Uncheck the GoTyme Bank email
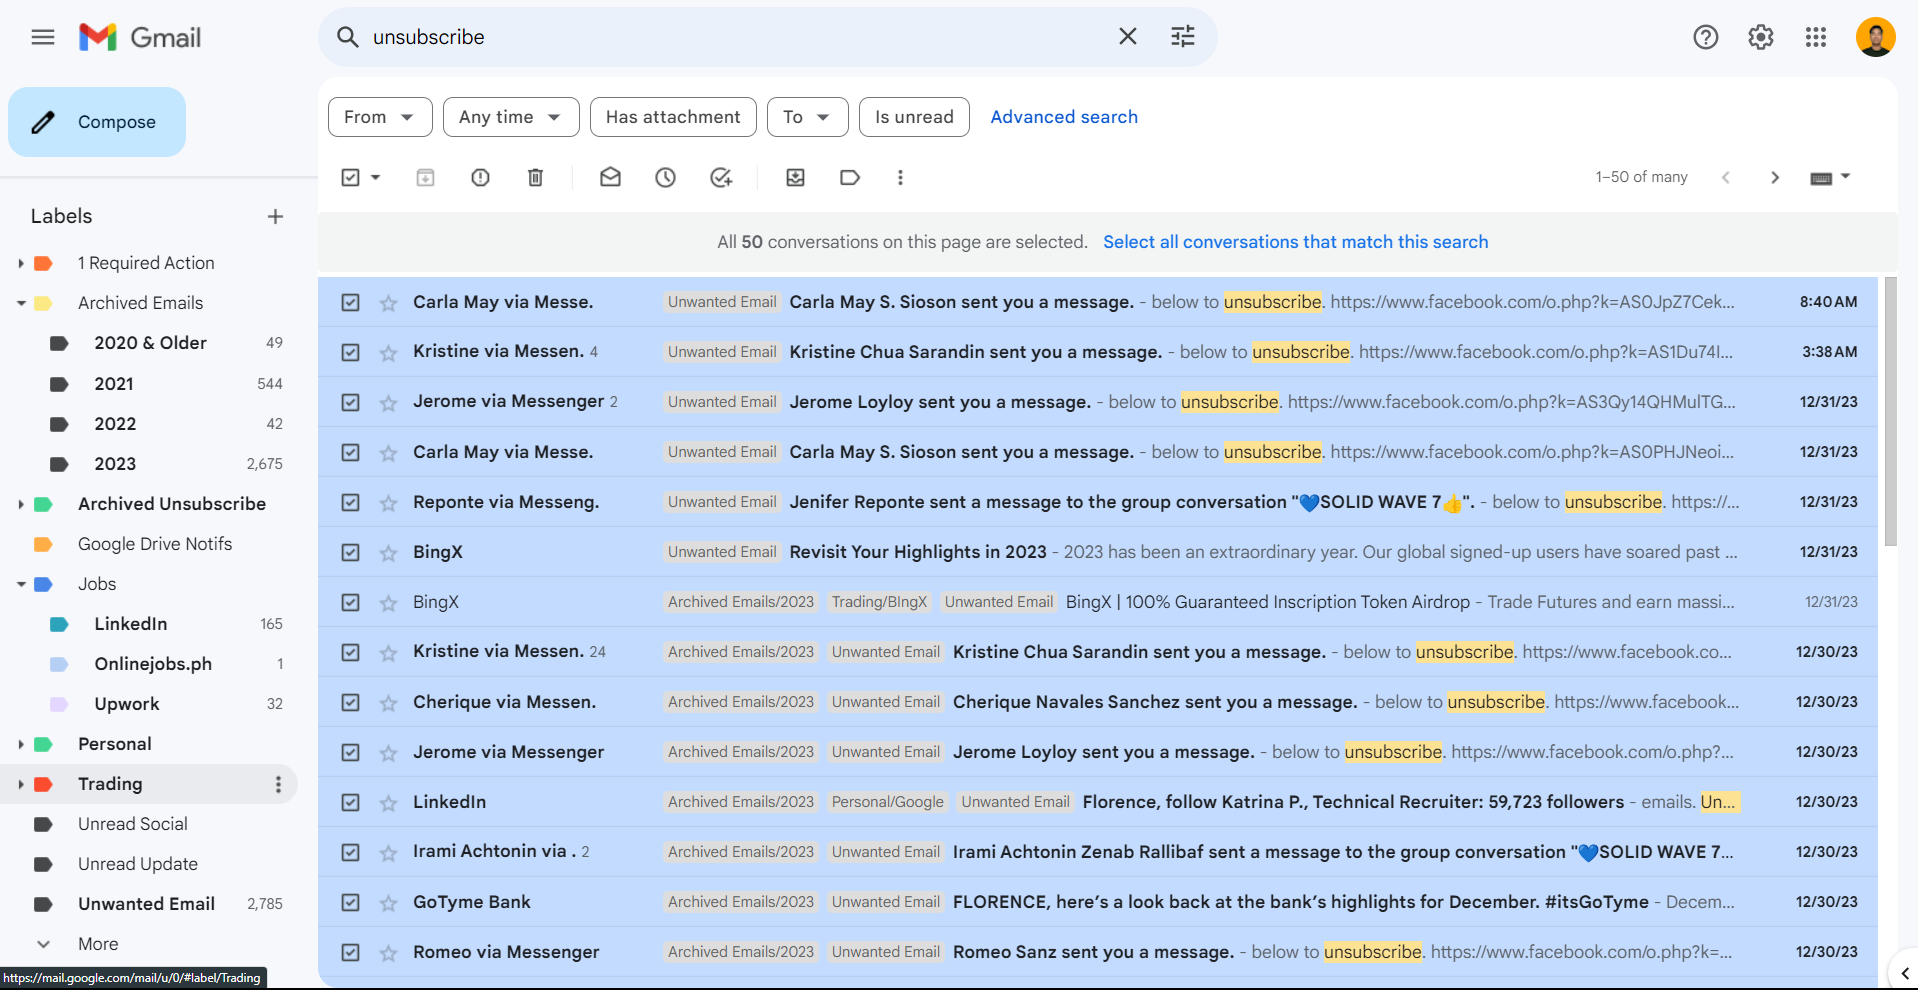This screenshot has height=990, width=1918. click(351, 902)
